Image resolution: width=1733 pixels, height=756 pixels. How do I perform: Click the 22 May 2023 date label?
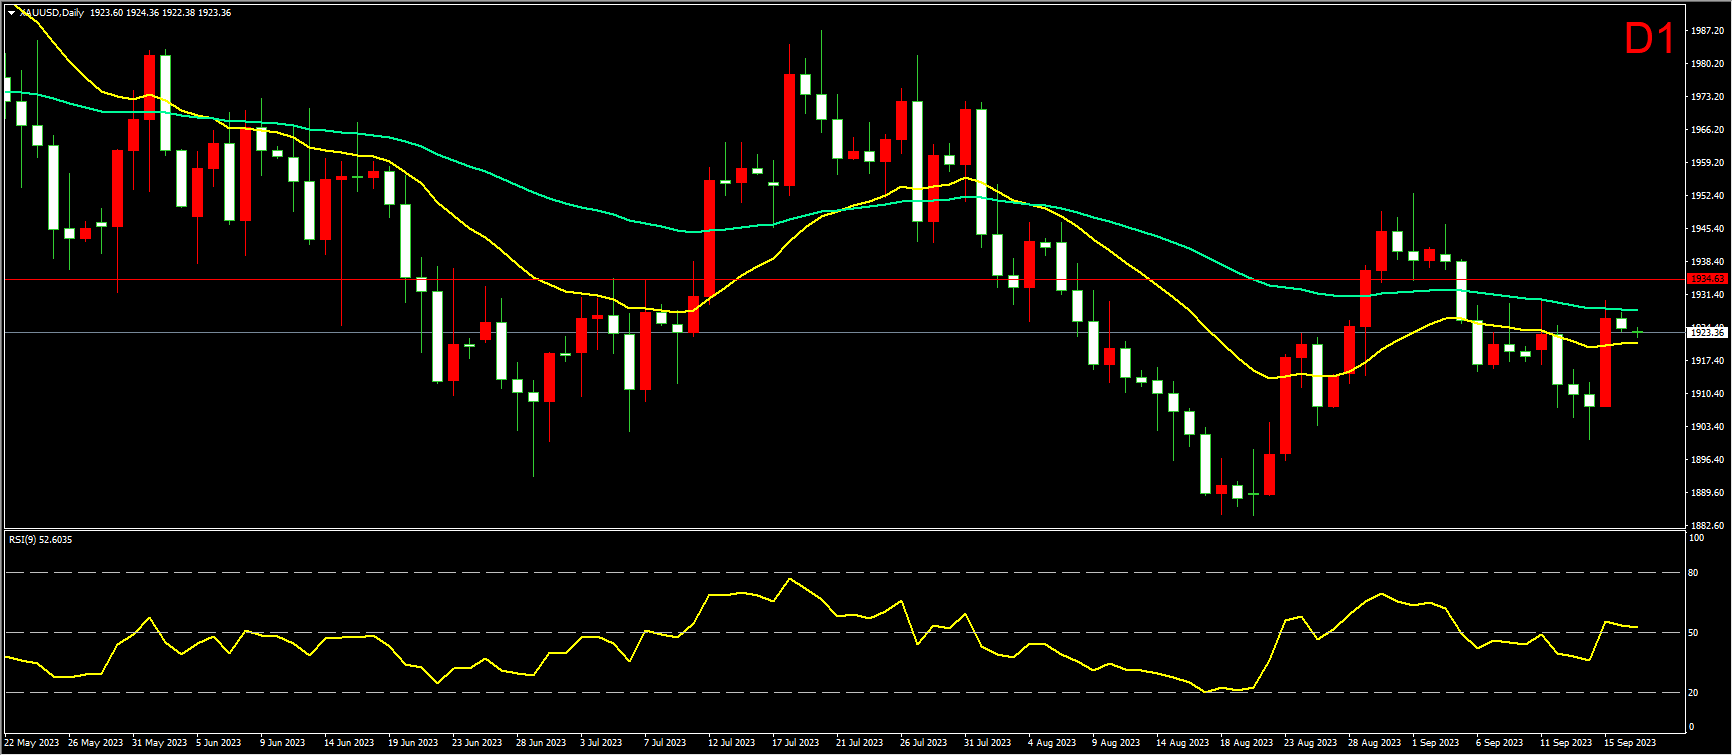point(32,743)
